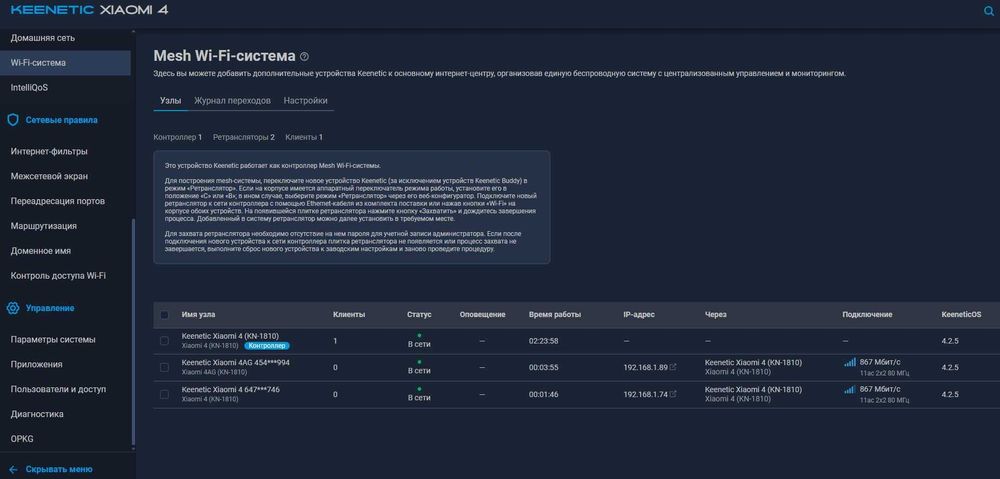This screenshot has width=1000, height=479.
Task: Check the Keenetic Xiaomi 4 647***746 row
Action: pyautogui.click(x=165, y=394)
